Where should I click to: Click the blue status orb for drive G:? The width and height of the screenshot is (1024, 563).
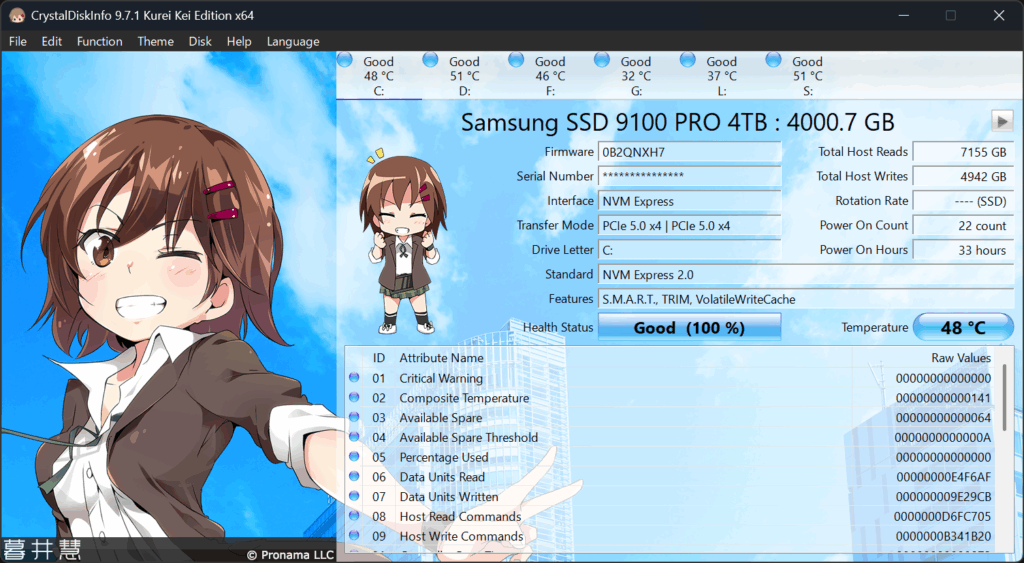(601, 59)
